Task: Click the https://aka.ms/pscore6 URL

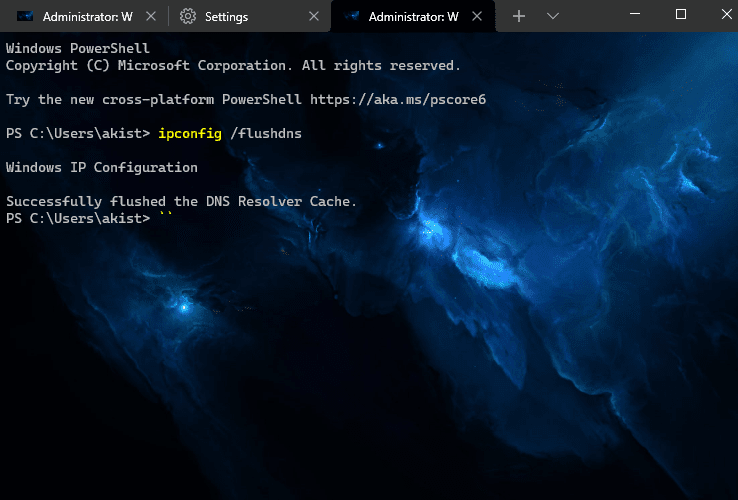Action: pos(398,100)
